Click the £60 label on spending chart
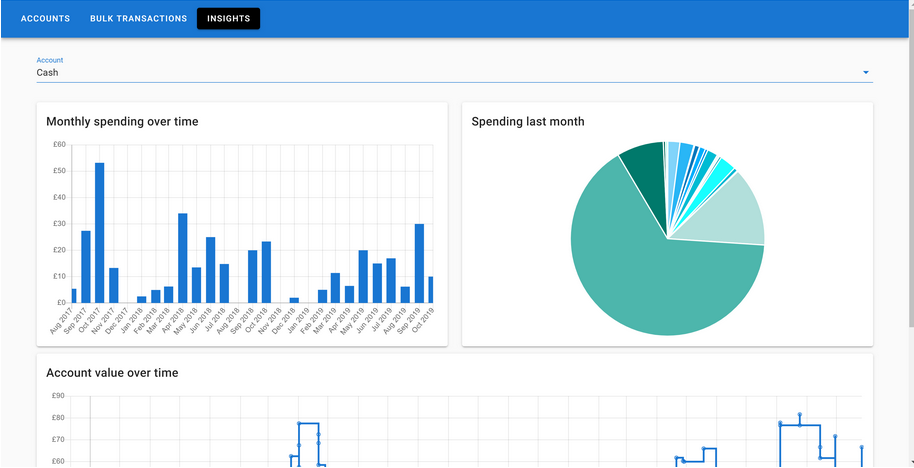The height and width of the screenshot is (468, 914). [x=60, y=145]
